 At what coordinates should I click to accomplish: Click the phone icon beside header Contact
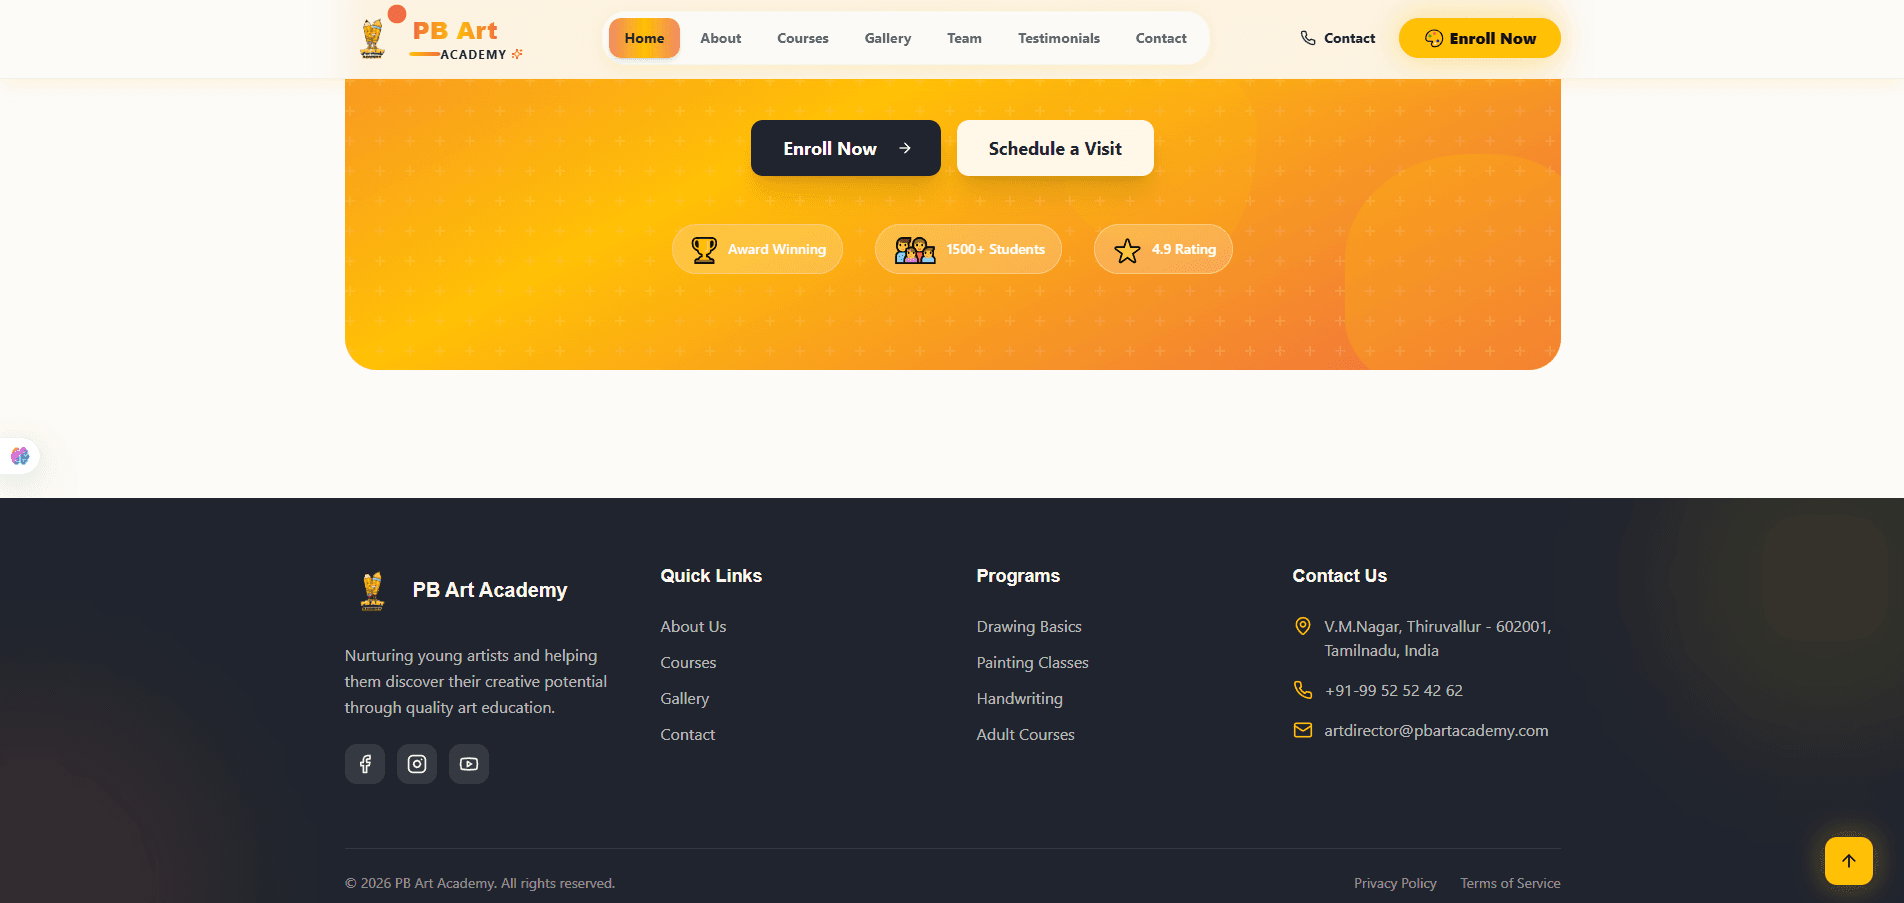(1308, 38)
